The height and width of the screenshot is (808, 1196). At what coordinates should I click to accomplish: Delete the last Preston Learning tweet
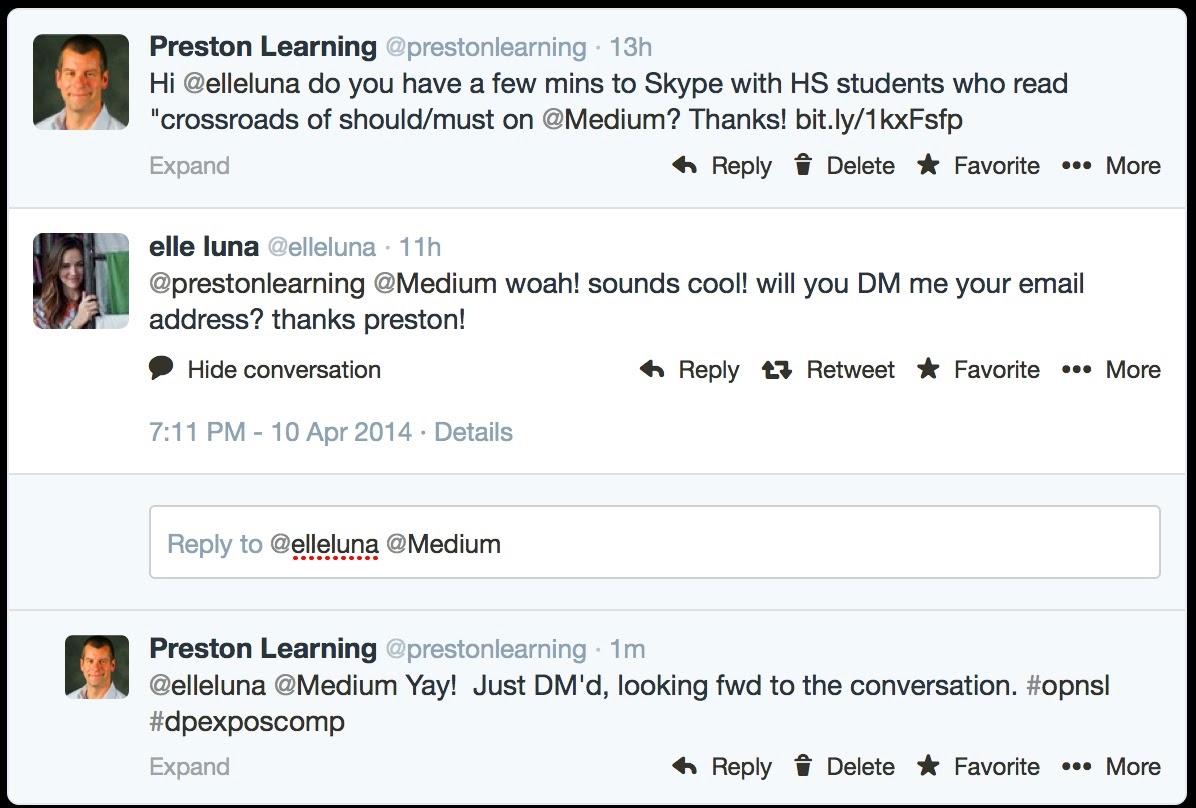click(844, 767)
